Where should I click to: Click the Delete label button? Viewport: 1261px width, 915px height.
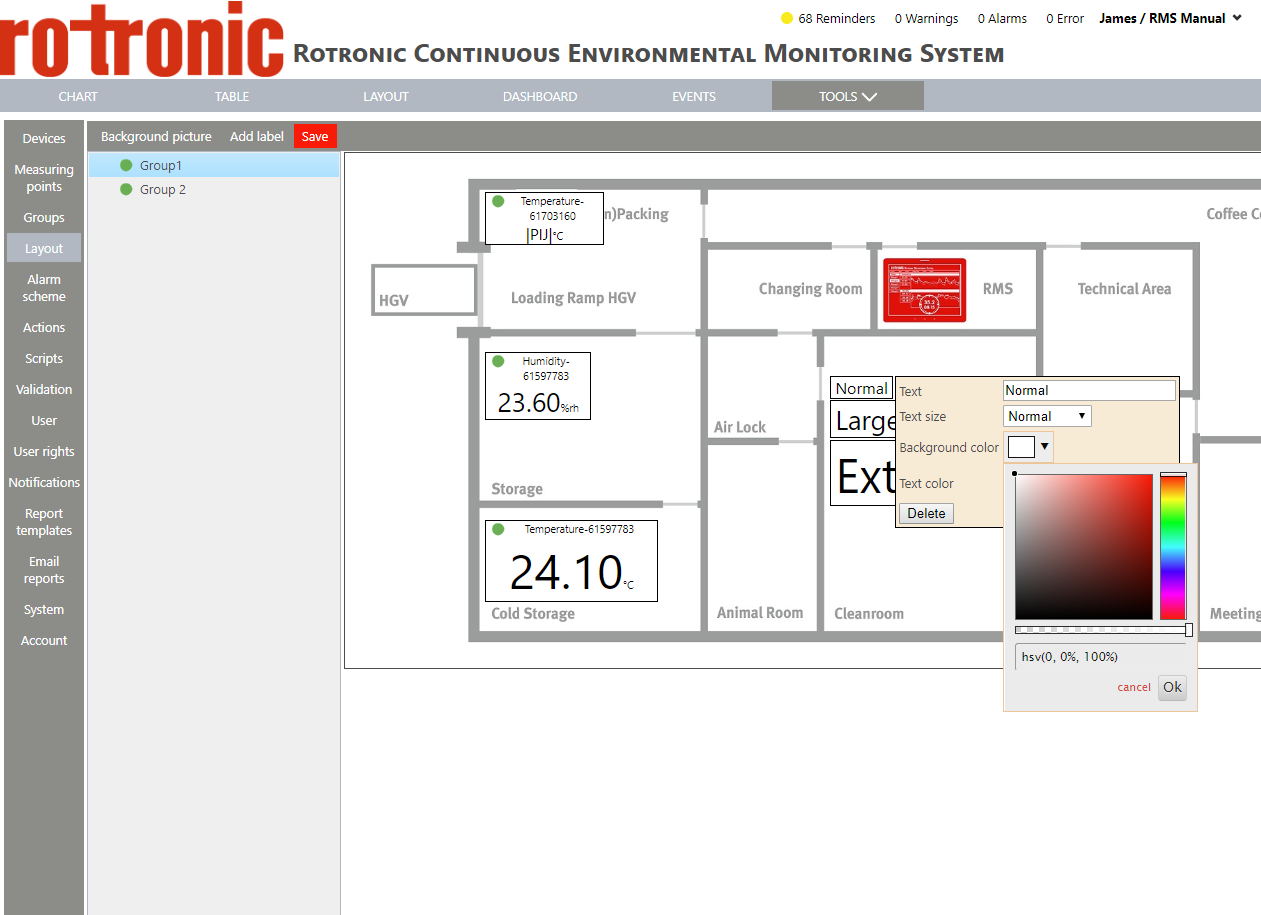pyautogui.click(x=926, y=513)
